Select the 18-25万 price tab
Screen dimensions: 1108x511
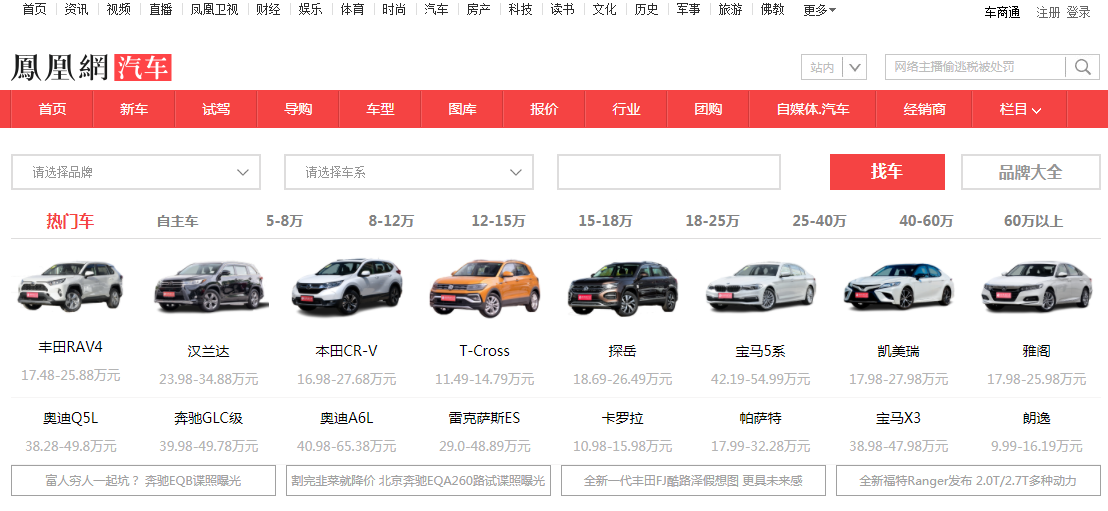coord(712,221)
